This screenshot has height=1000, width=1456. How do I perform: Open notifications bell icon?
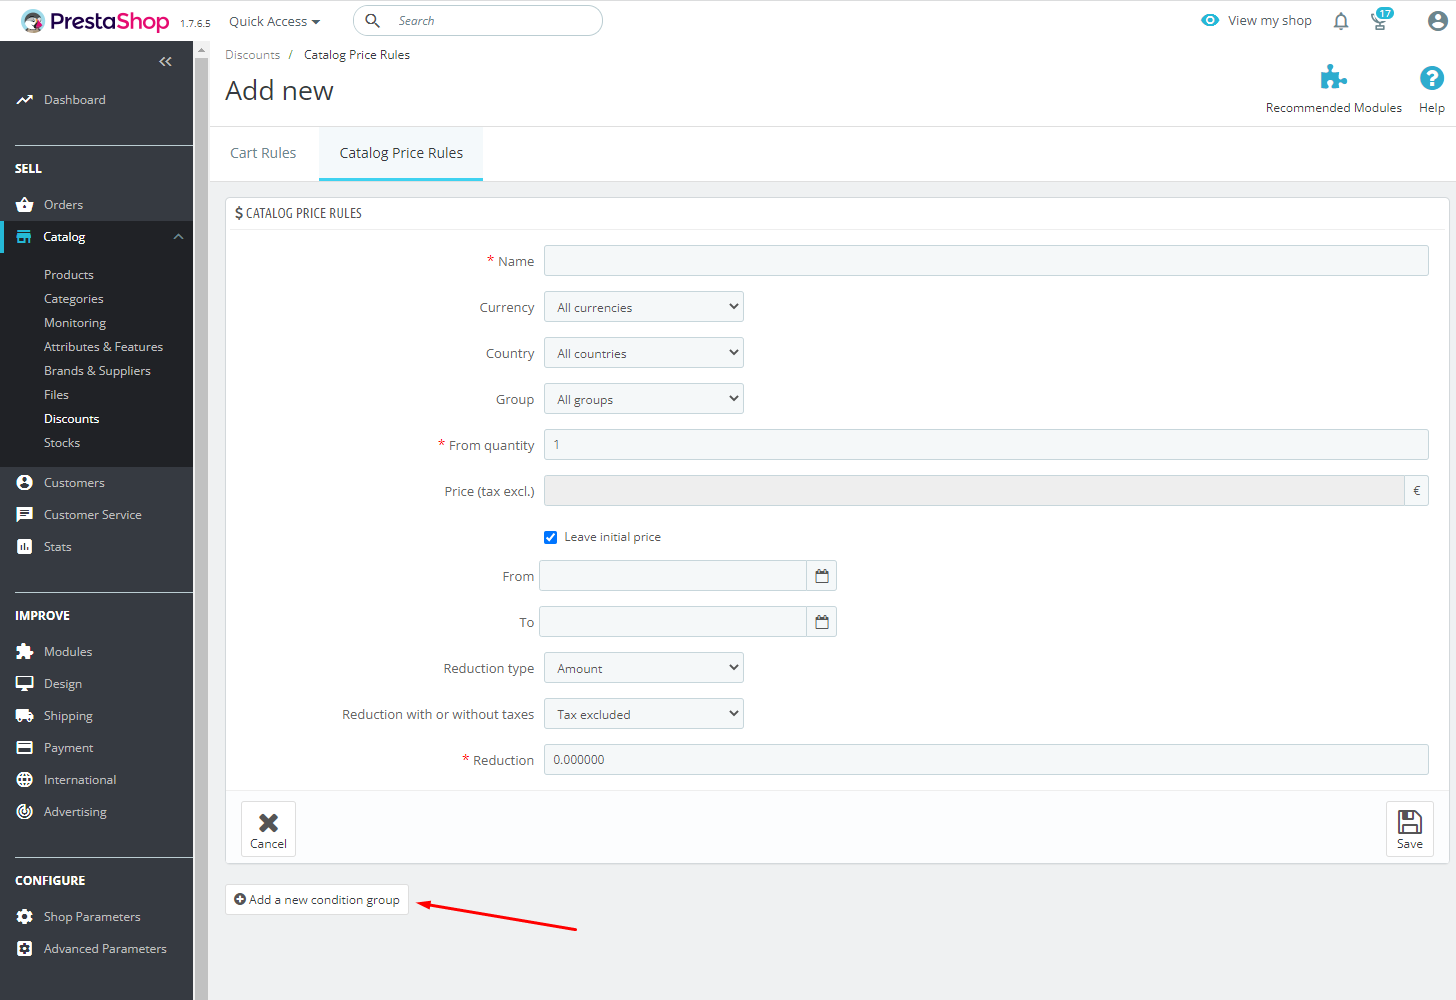coord(1341,21)
